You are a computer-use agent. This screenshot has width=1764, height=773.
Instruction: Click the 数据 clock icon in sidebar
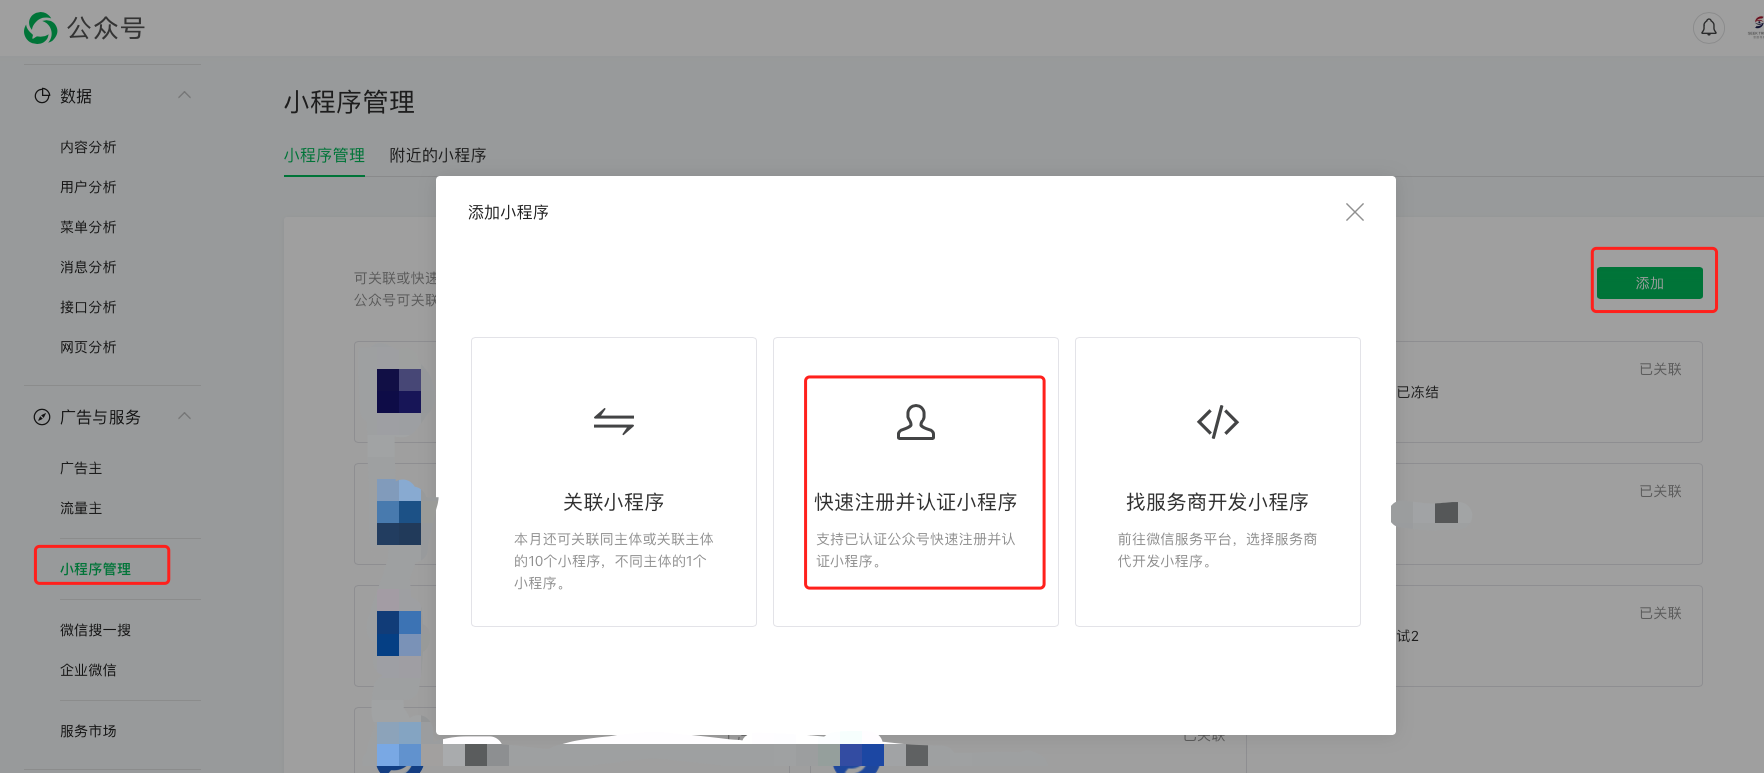(42, 96)
